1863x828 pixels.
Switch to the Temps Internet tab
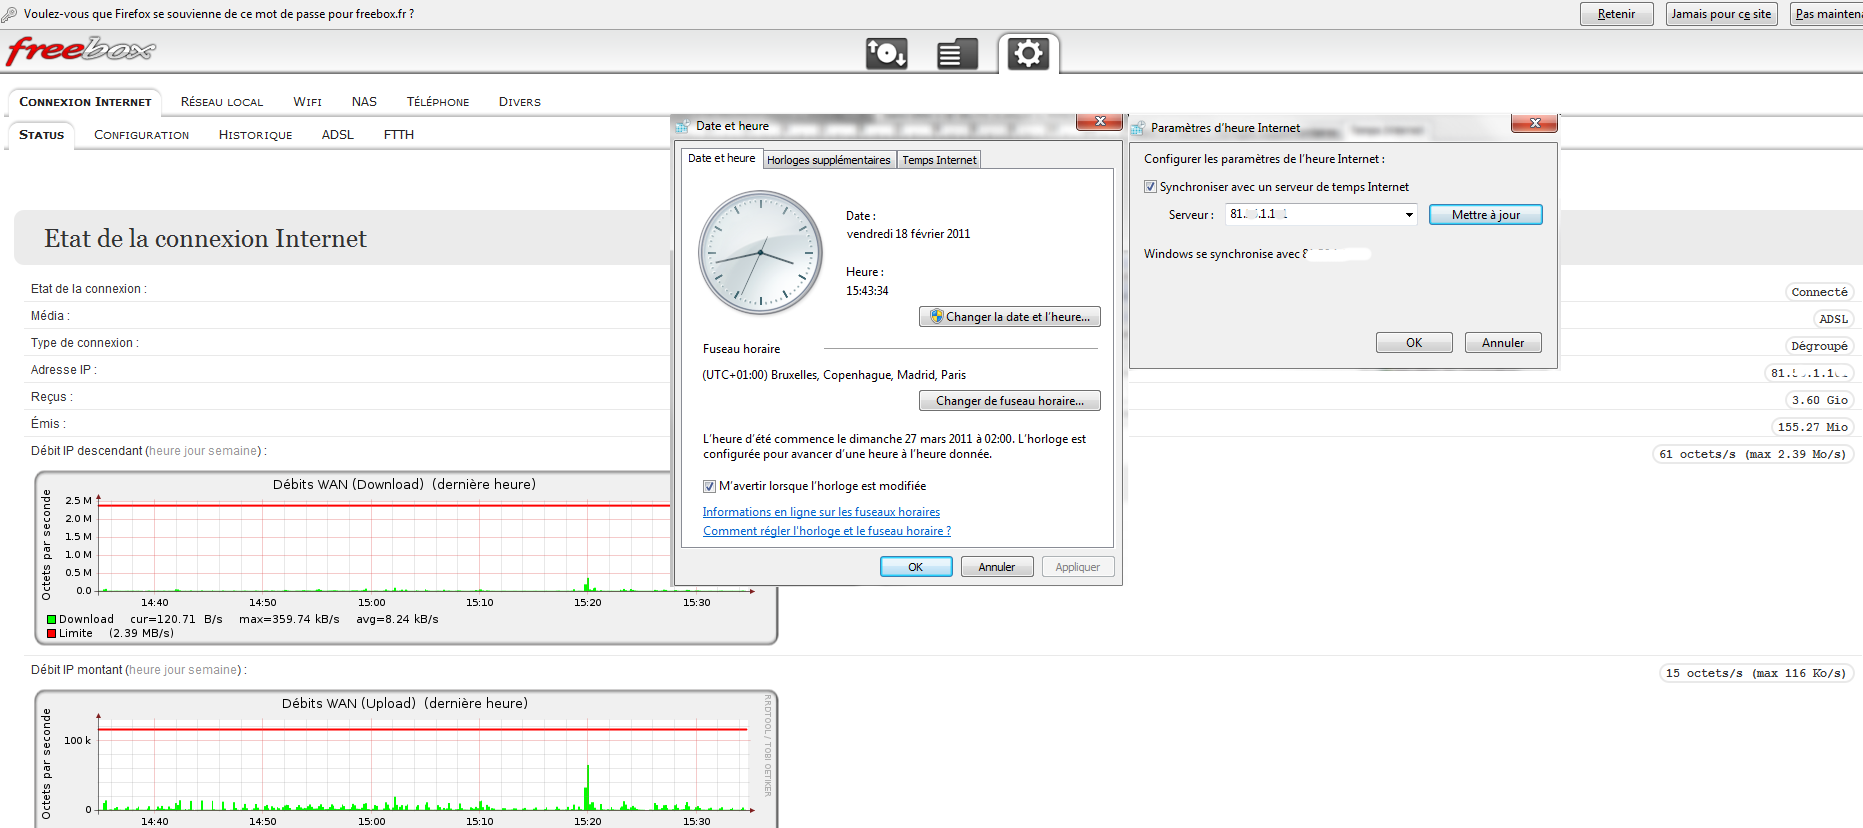point(939,160)
